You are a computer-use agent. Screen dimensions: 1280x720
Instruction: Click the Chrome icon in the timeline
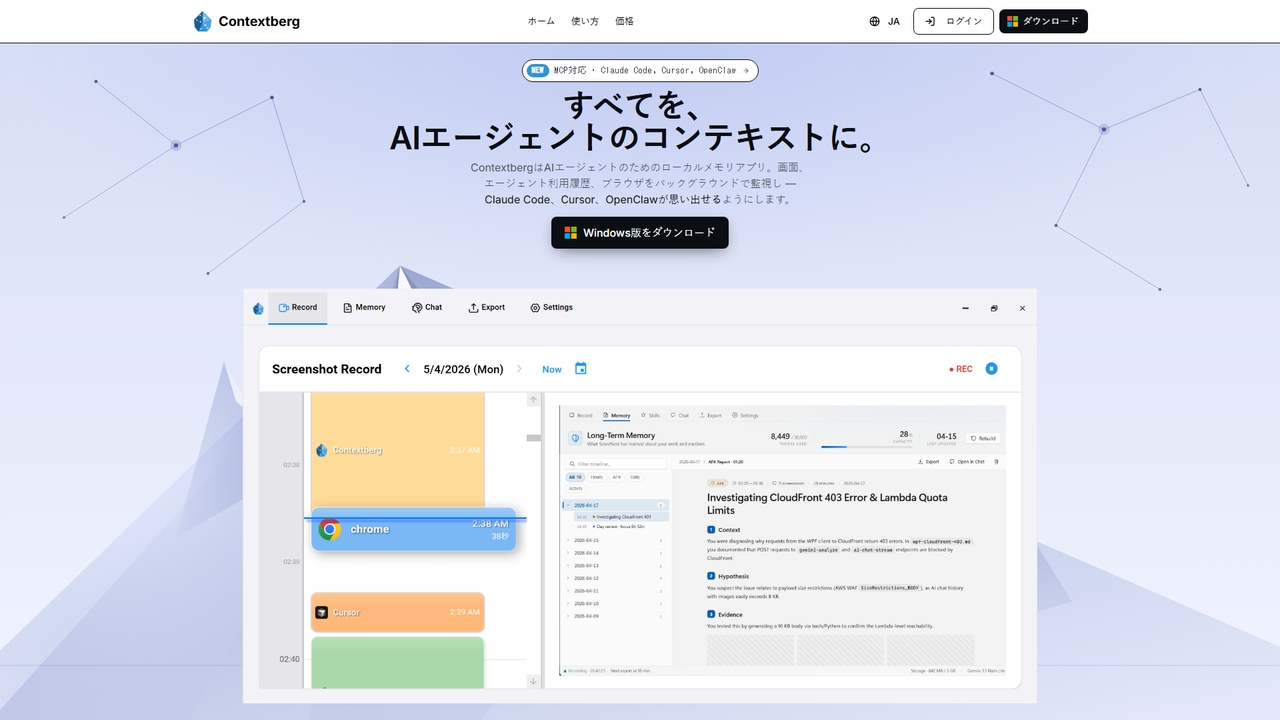tap(330, 529)
